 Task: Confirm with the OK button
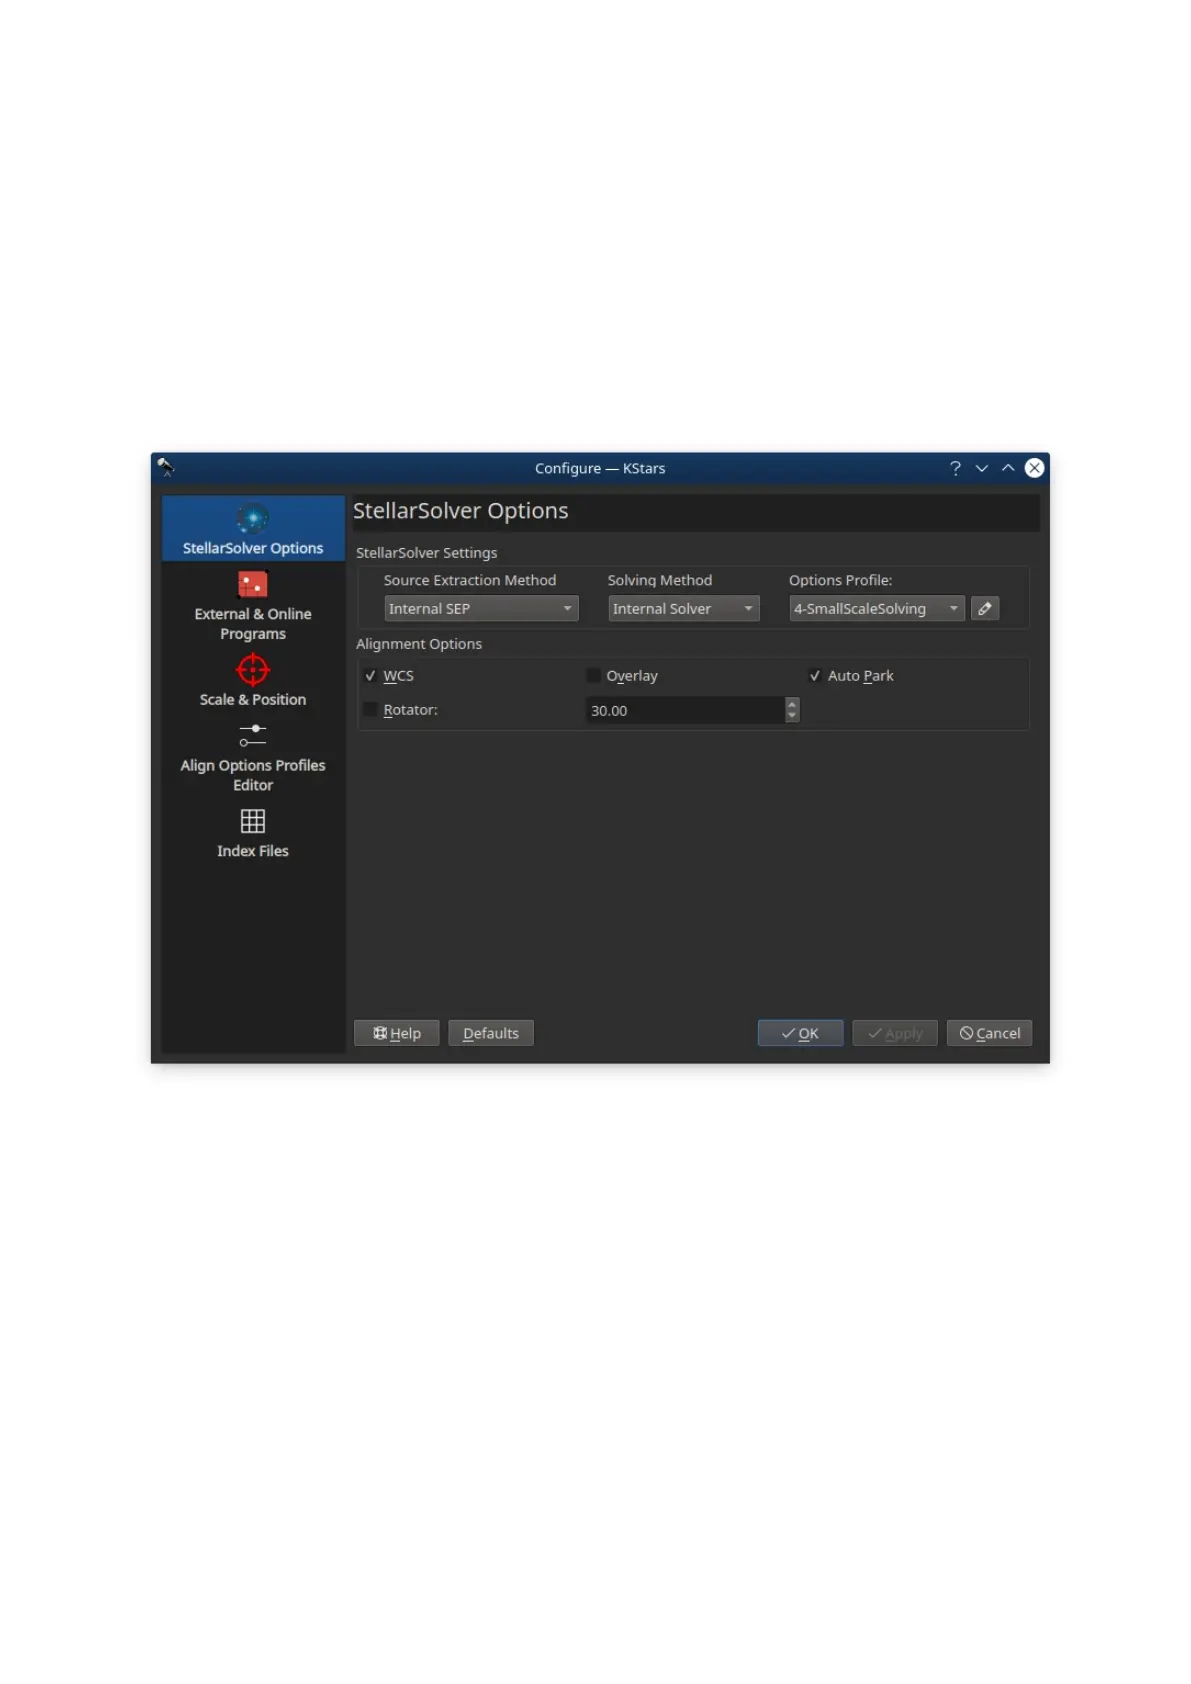point(800,1033)
